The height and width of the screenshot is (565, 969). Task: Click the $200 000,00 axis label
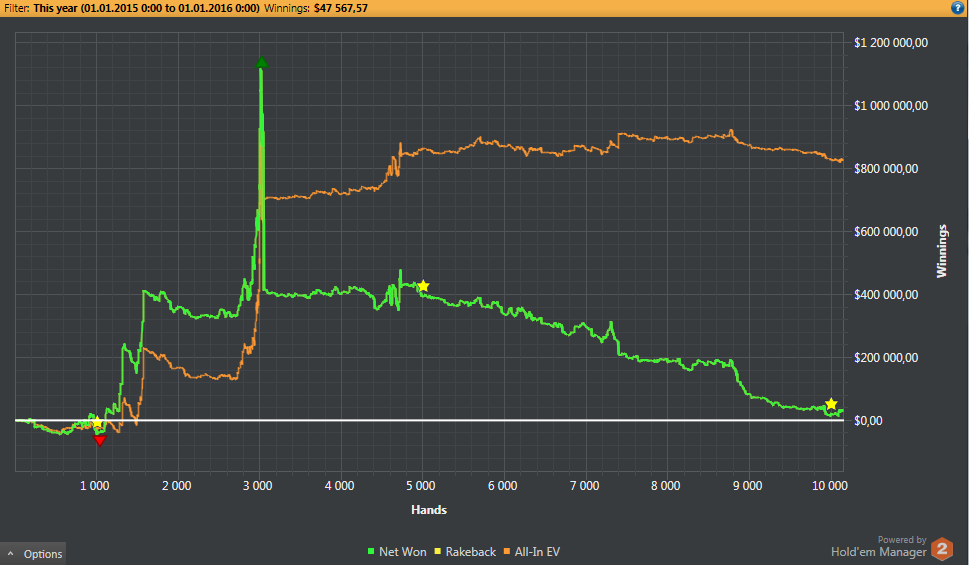tap(886, 358)
